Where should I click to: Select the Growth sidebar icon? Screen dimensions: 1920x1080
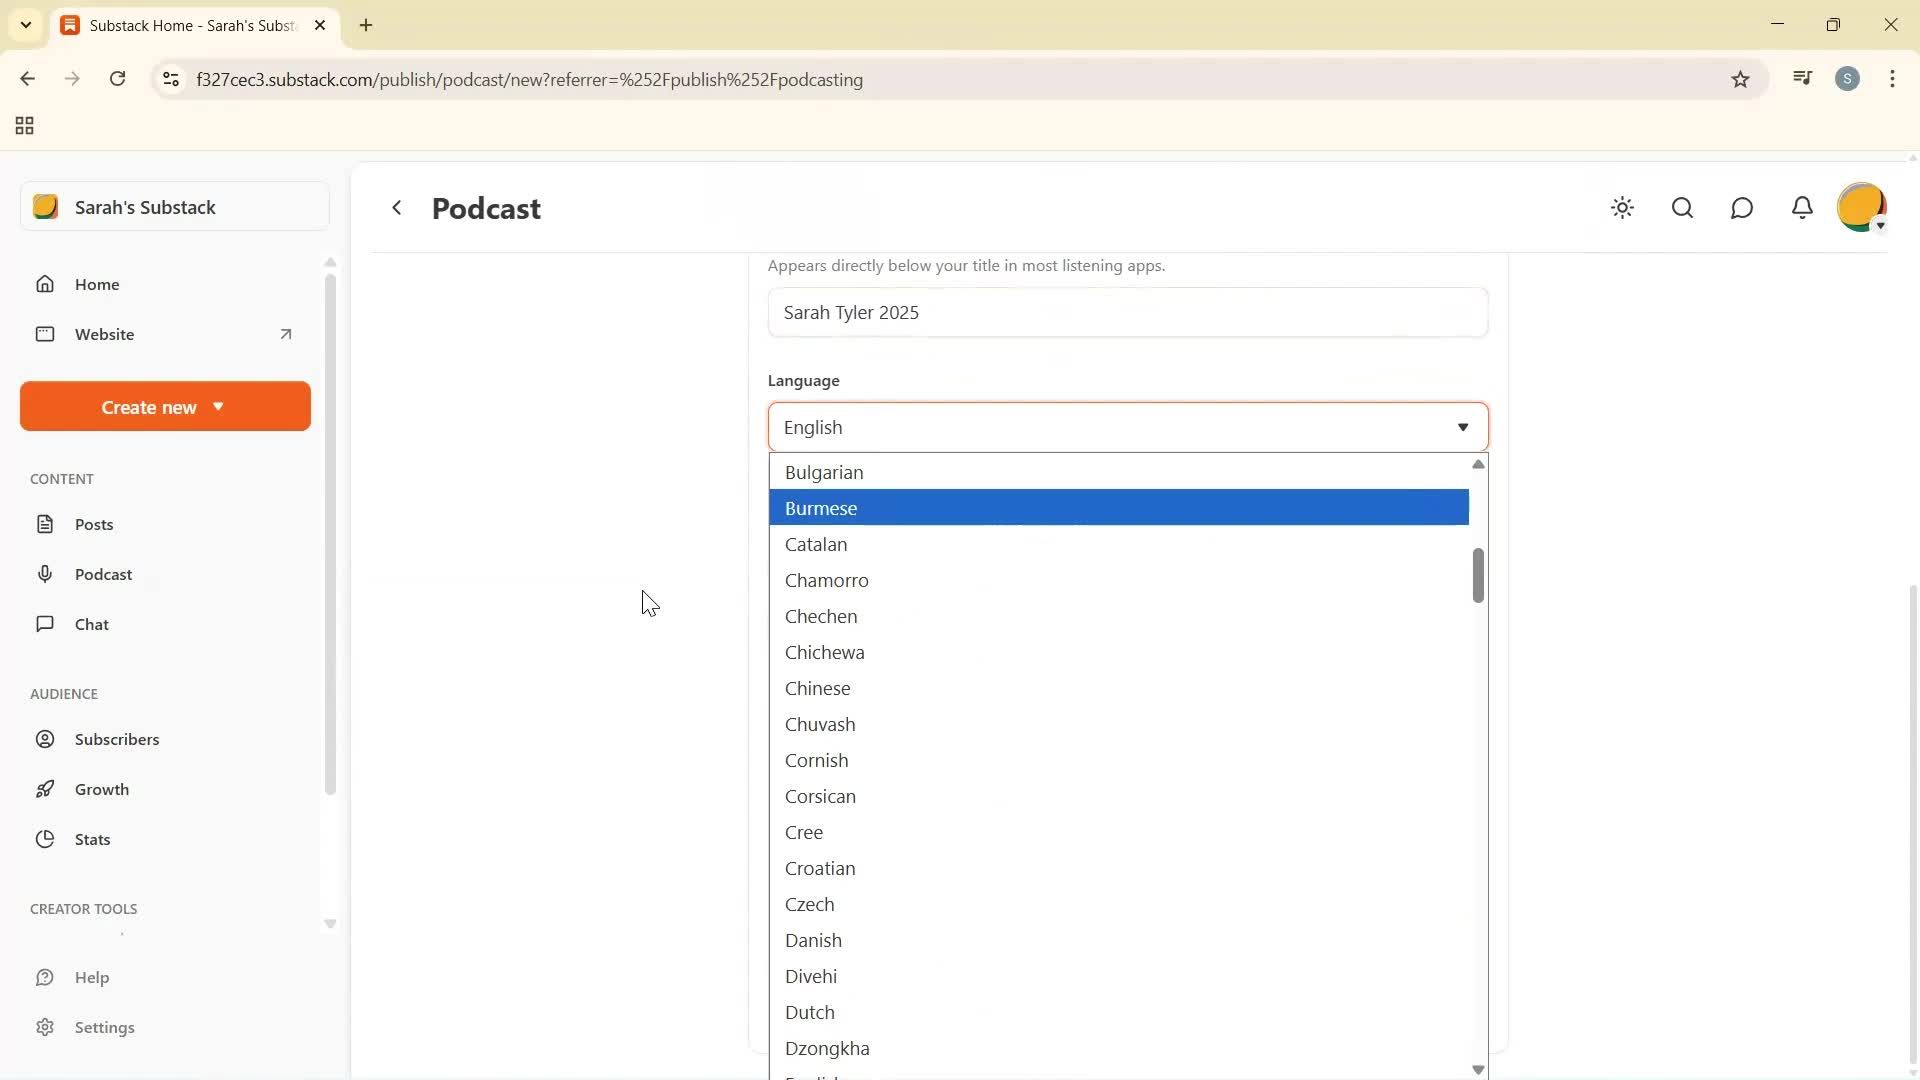pyautogui.click(x=46, y=789)
